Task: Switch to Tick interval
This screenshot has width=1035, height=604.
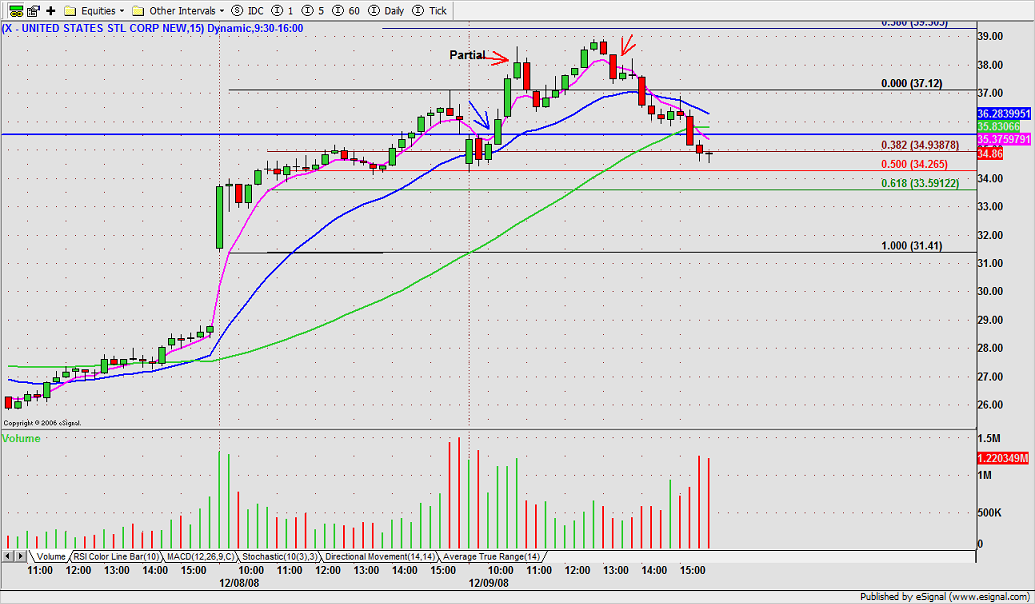Action: click(x=429, y=11)
